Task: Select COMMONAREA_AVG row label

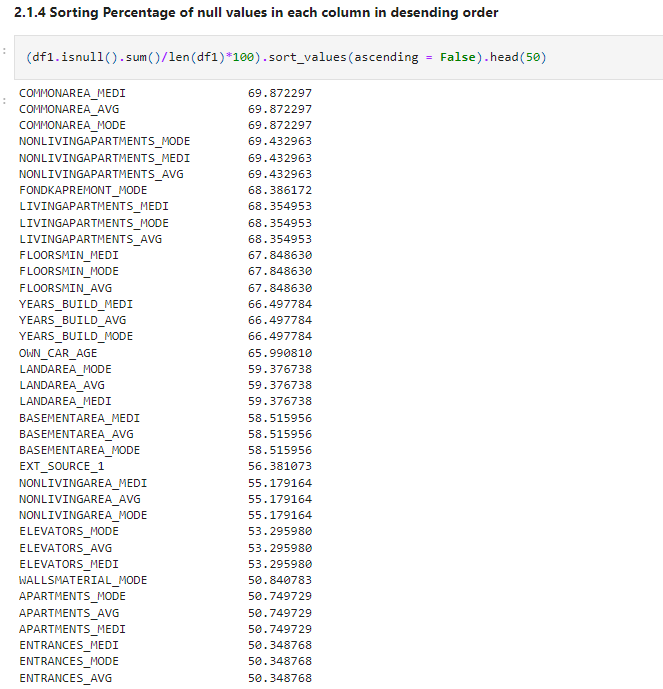Action: click(69, 109)
